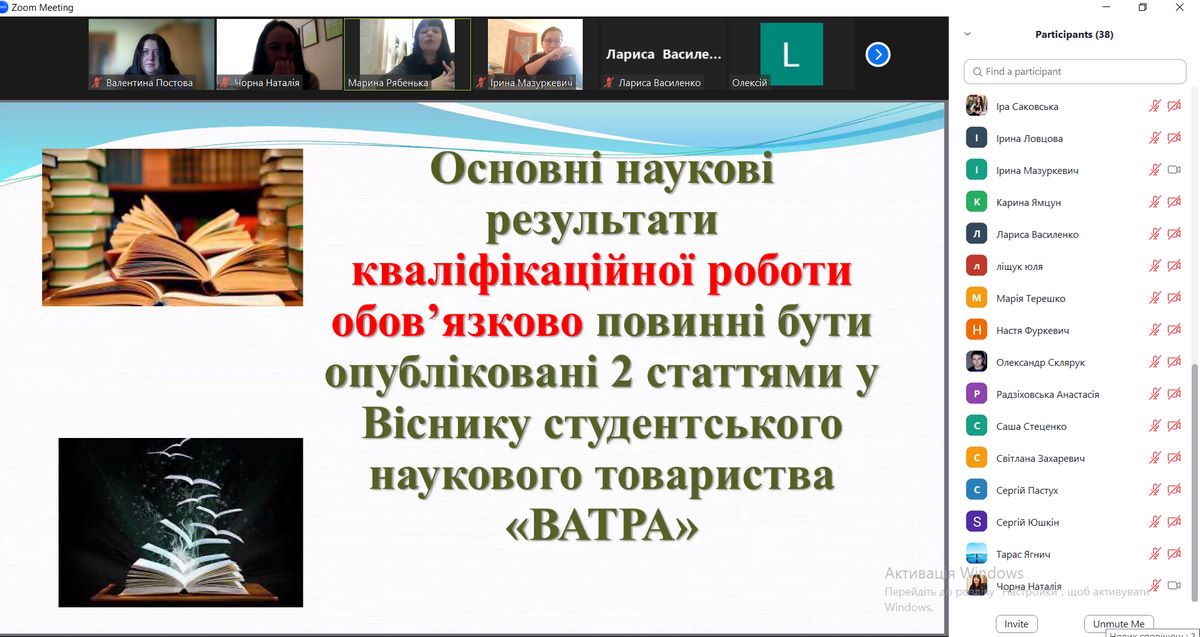
Task: Click the camera icon for Чорна Наталія in list
Action: click(x=1174, y=586)
